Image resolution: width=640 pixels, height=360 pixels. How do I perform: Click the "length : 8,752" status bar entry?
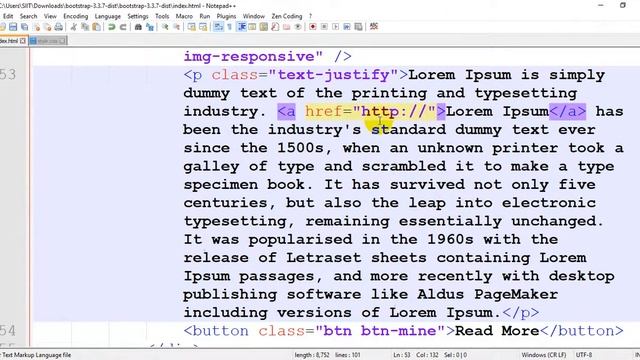click(312, 355)
